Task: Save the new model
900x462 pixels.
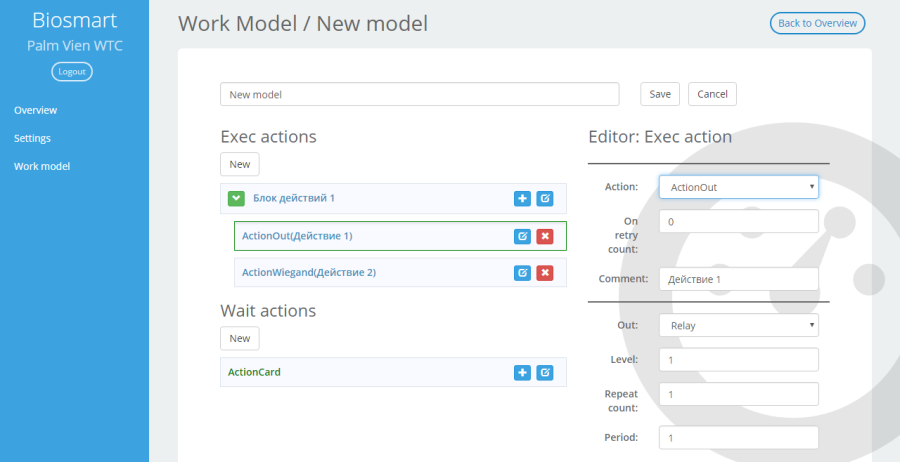Action: (x=660, y=94)
